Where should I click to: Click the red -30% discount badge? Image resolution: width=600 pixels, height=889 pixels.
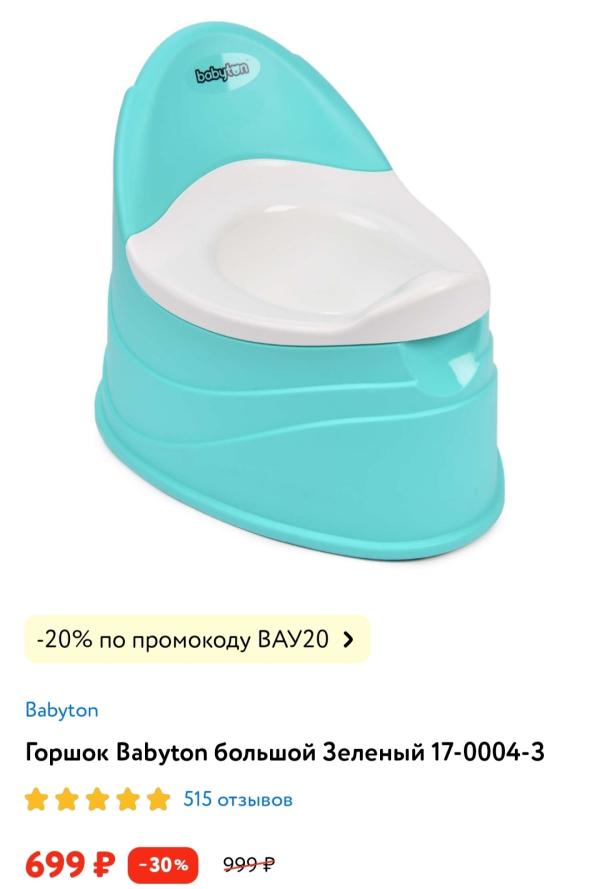click(x=163, y=865)
